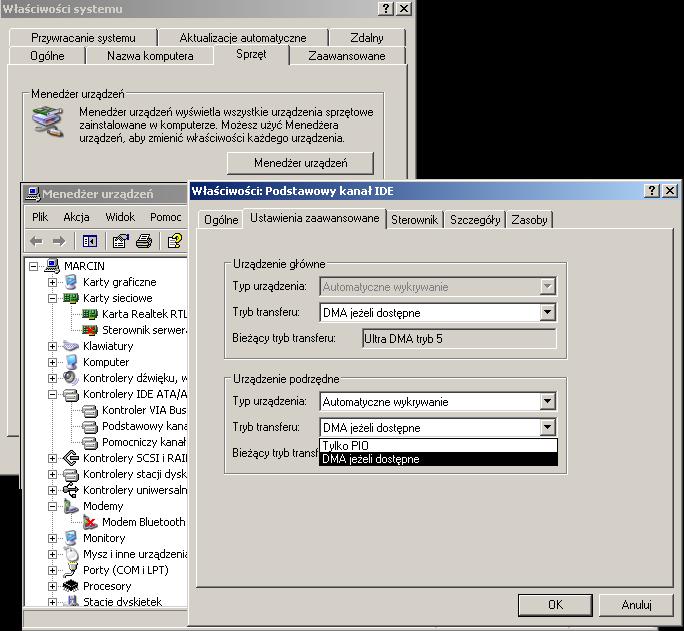Choose Tylko PIO from the dropdown list

[x=438, y=445]
